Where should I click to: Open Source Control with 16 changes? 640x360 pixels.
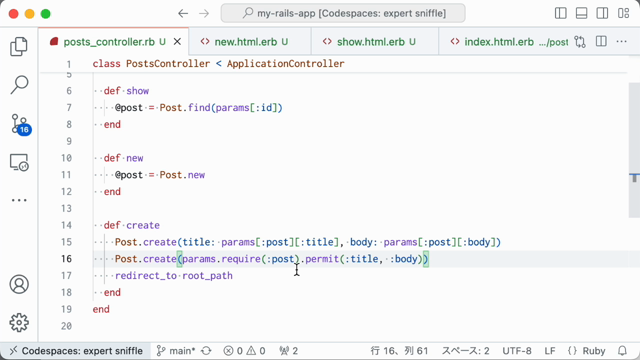point(20,124)
